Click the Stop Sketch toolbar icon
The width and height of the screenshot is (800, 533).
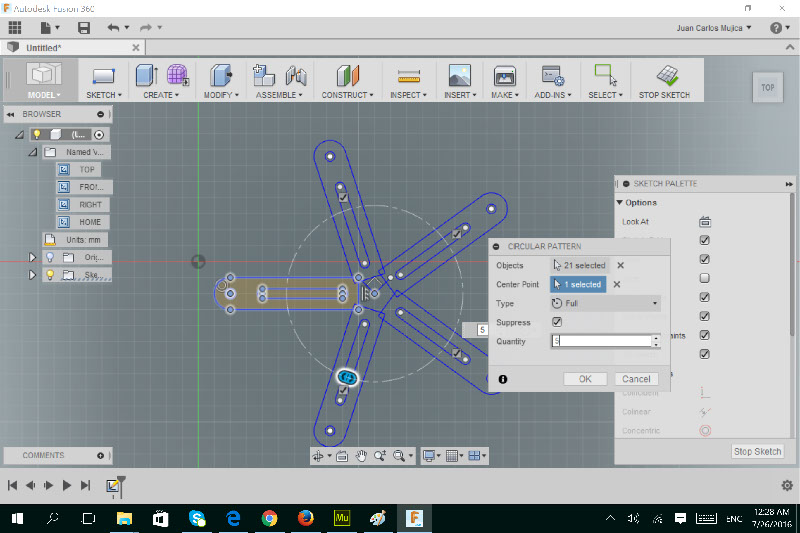tap(667, 75)
